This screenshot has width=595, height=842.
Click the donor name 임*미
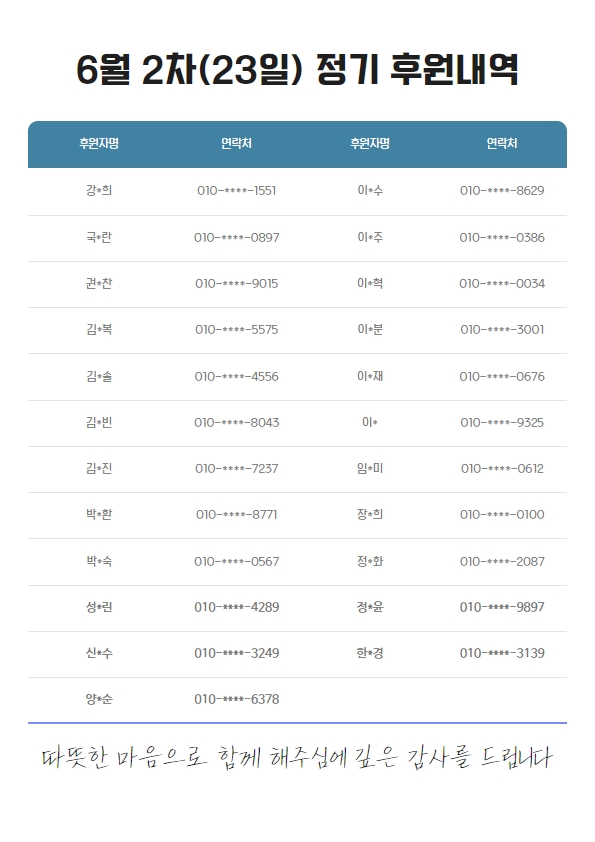370,468
